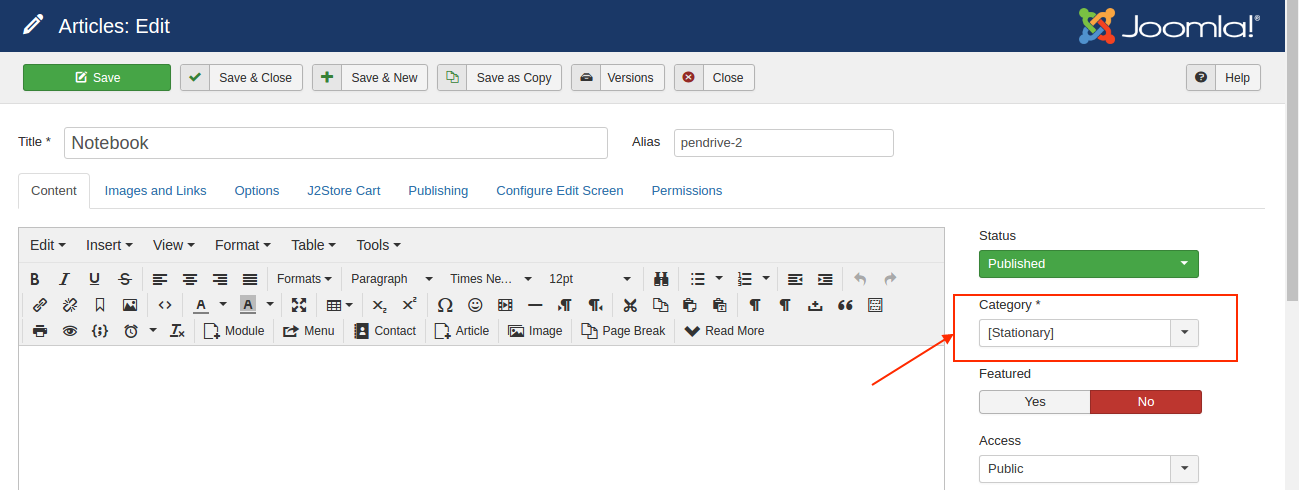The width and height of the screenshot is (1299, 490).
Task: Click the Help button
Action: (x=1223, y=78)
